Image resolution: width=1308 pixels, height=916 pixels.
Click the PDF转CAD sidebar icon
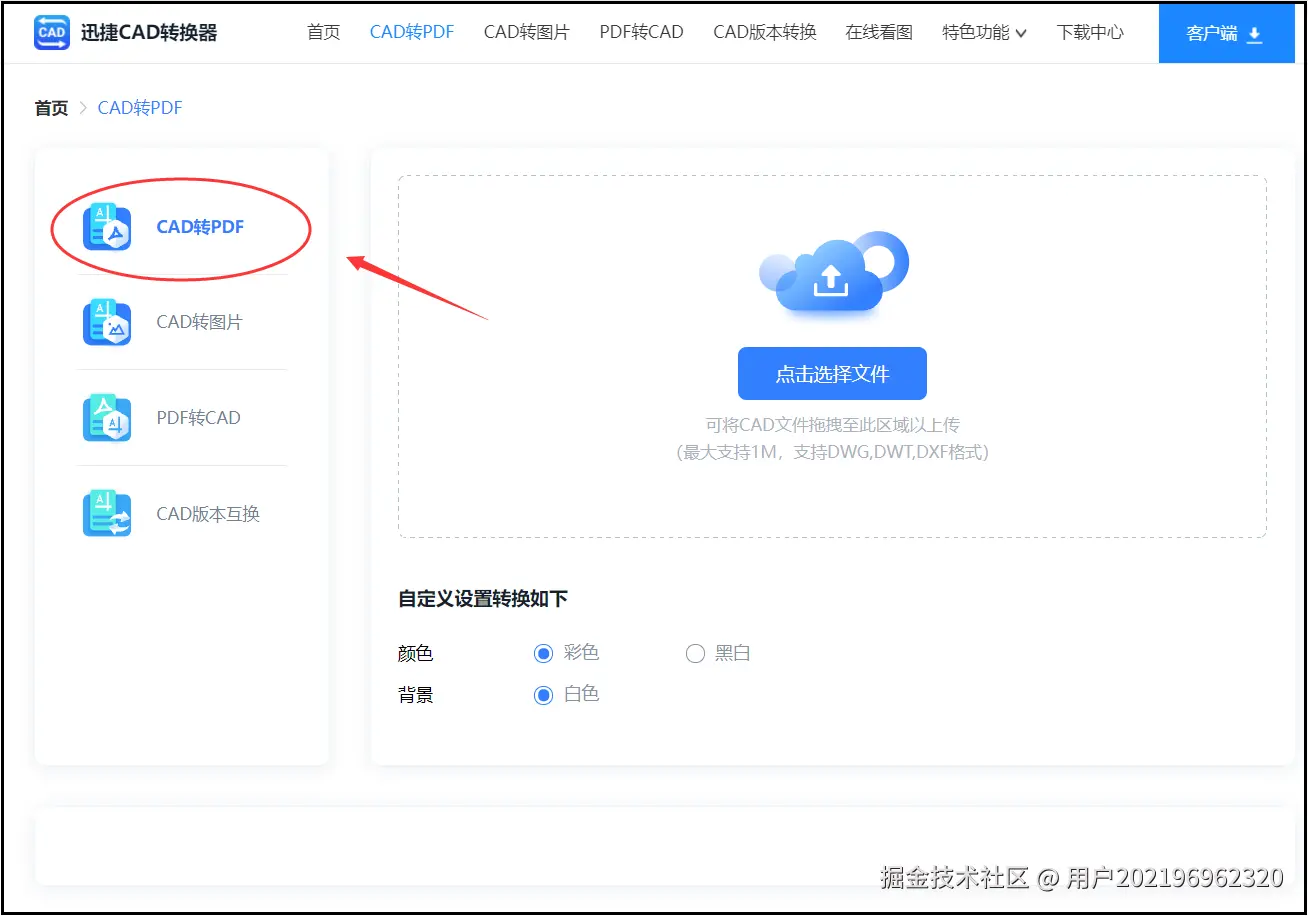point(107,418)
